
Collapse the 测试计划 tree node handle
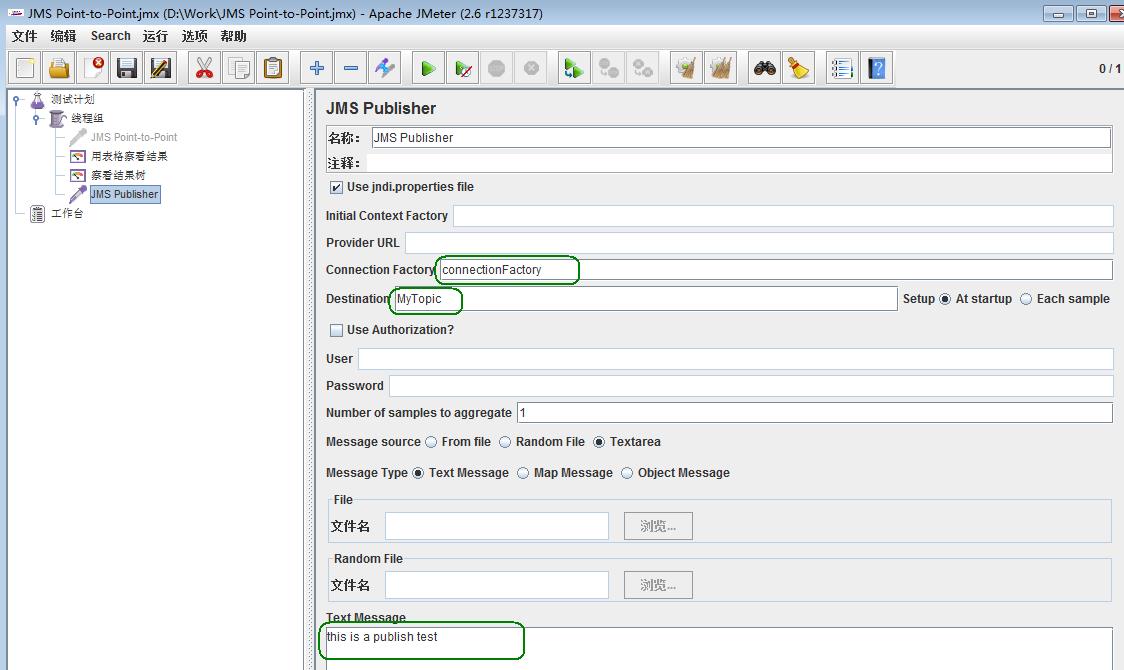pyautogui.click(x=17, y=100)
